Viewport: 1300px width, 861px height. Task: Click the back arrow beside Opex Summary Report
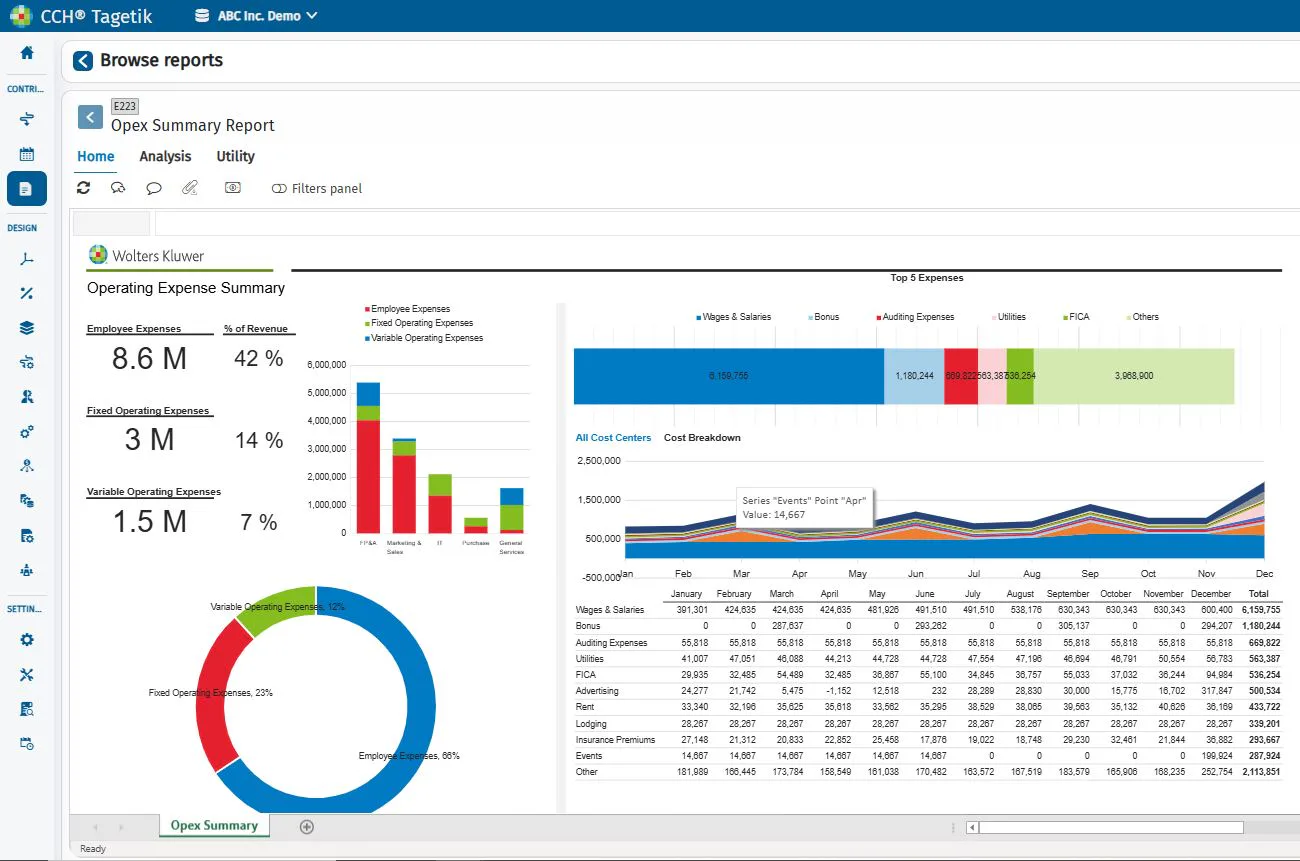point(90,117)
